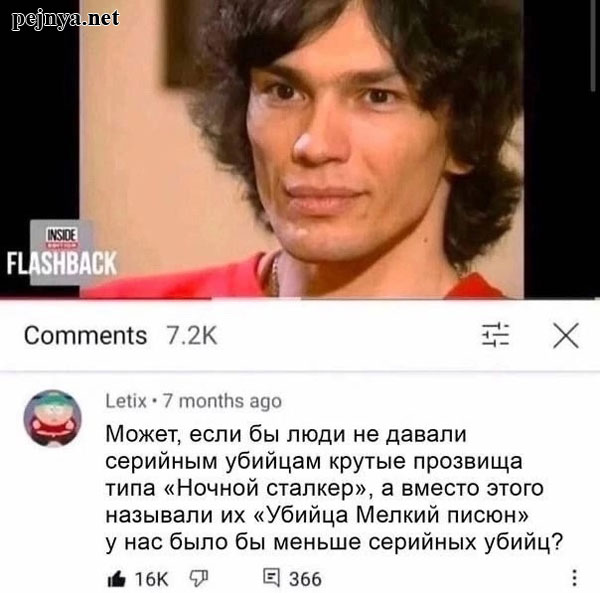Screen dimensions: 600x593
Task: Dislike Letix's comment with thumbs down
Action: click(199, 578)
